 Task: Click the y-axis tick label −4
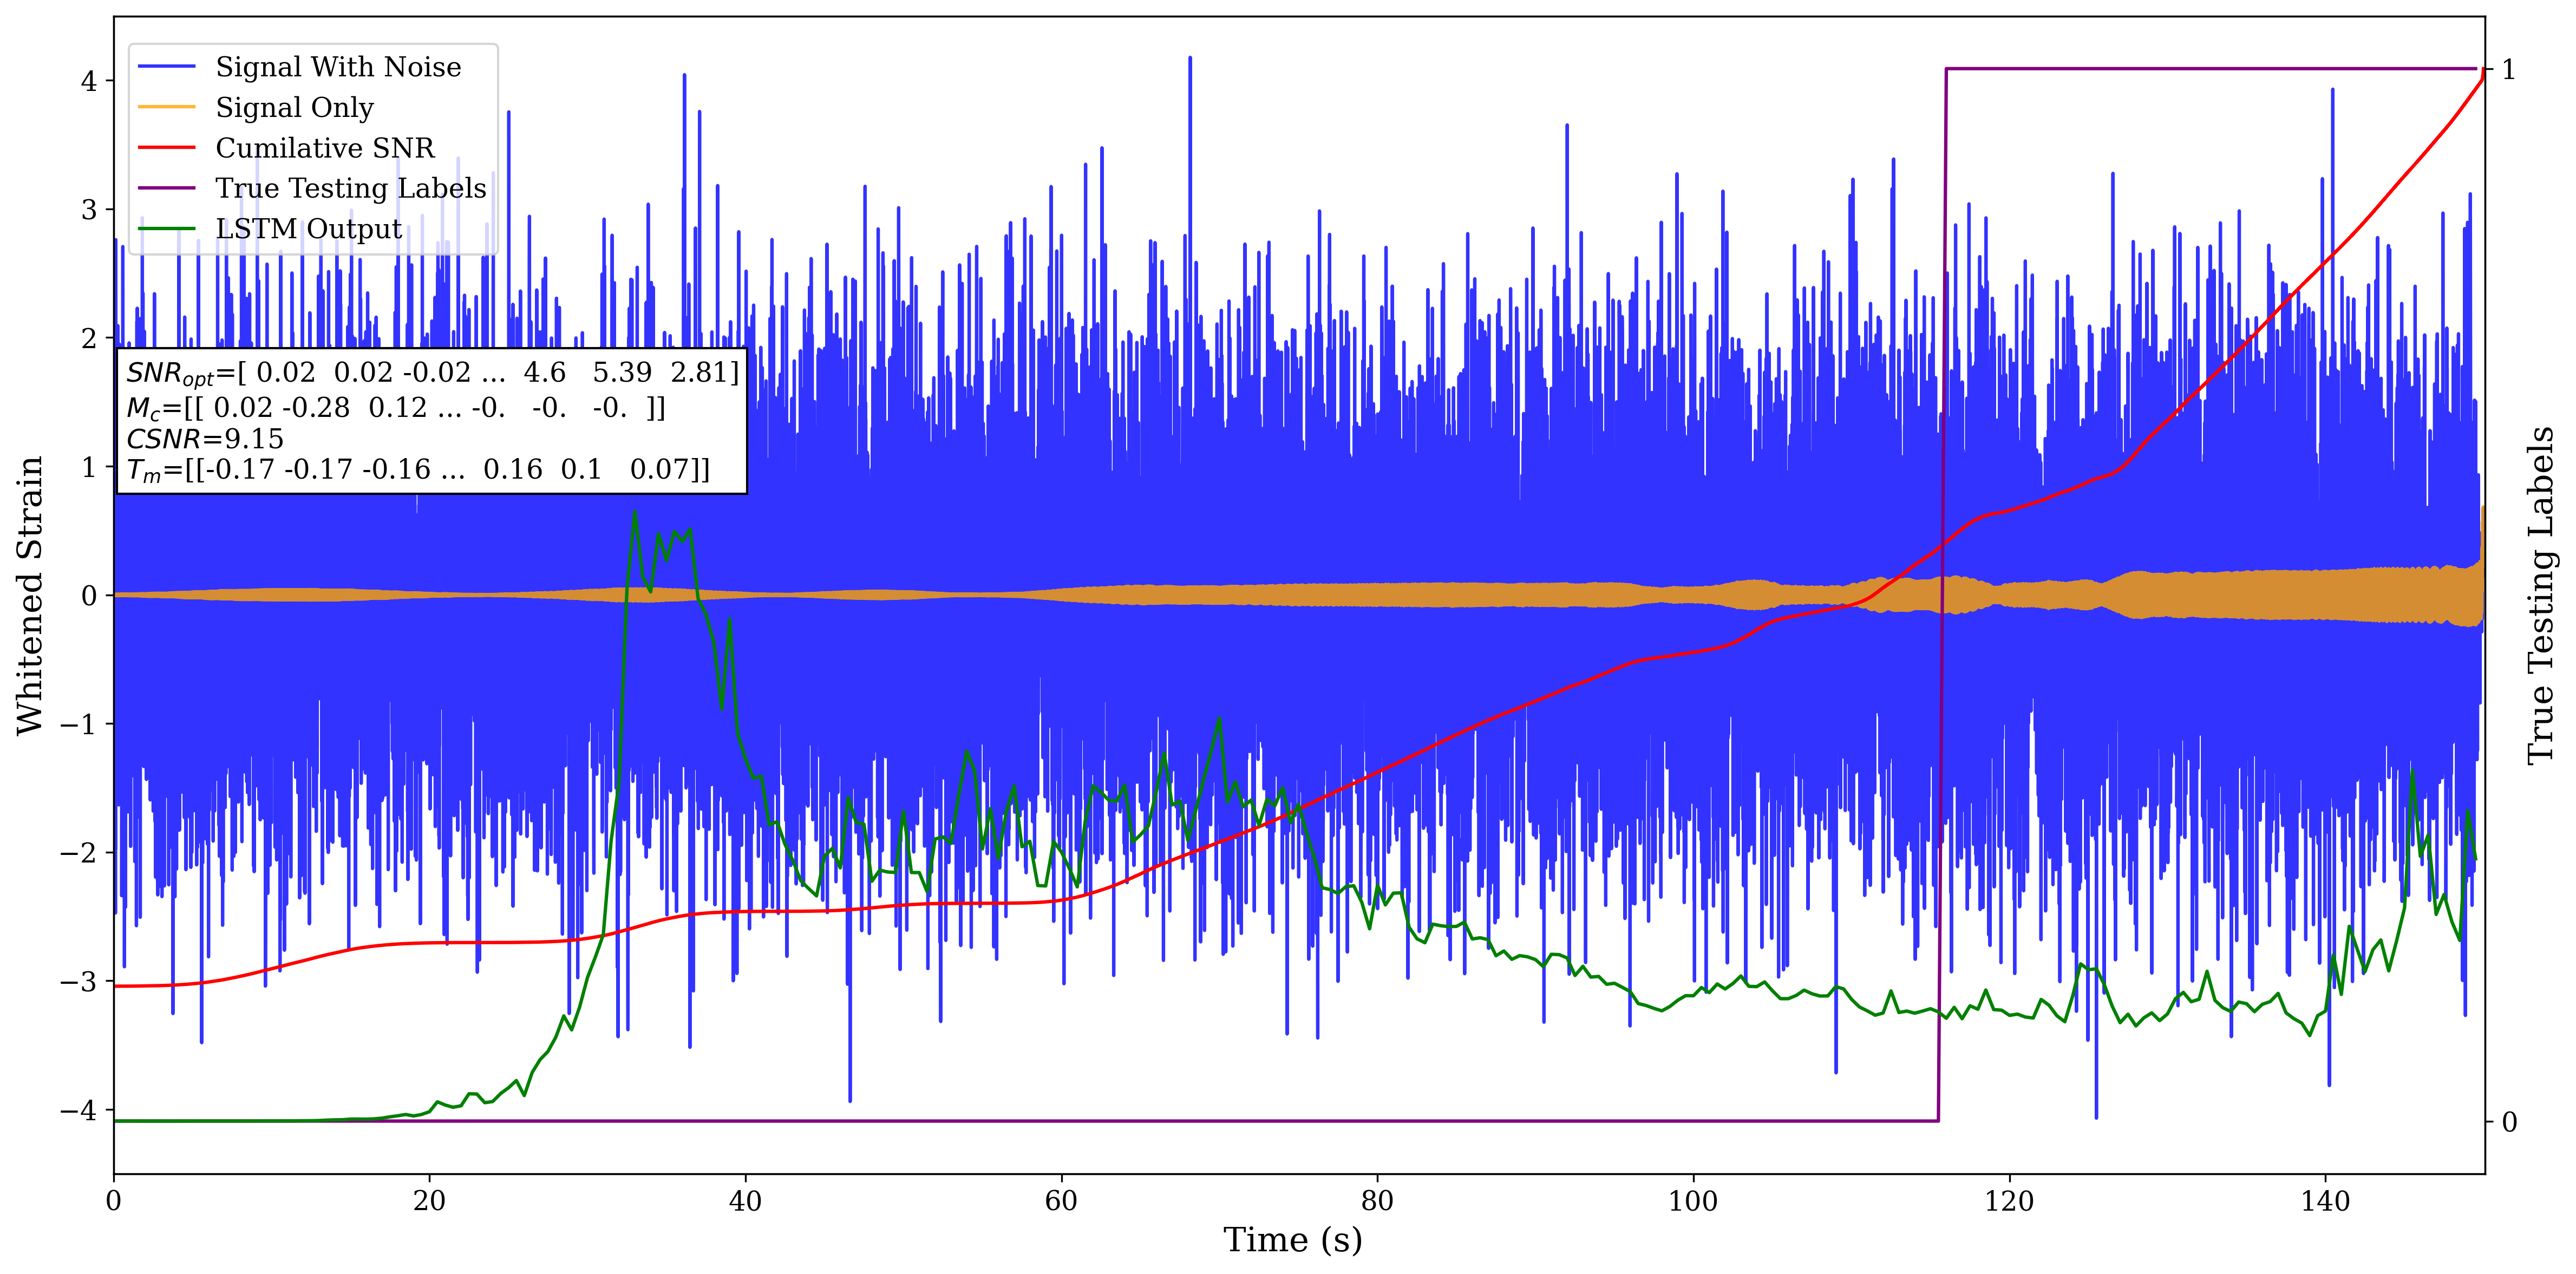pyautogui.click(x=78, y=1110)
